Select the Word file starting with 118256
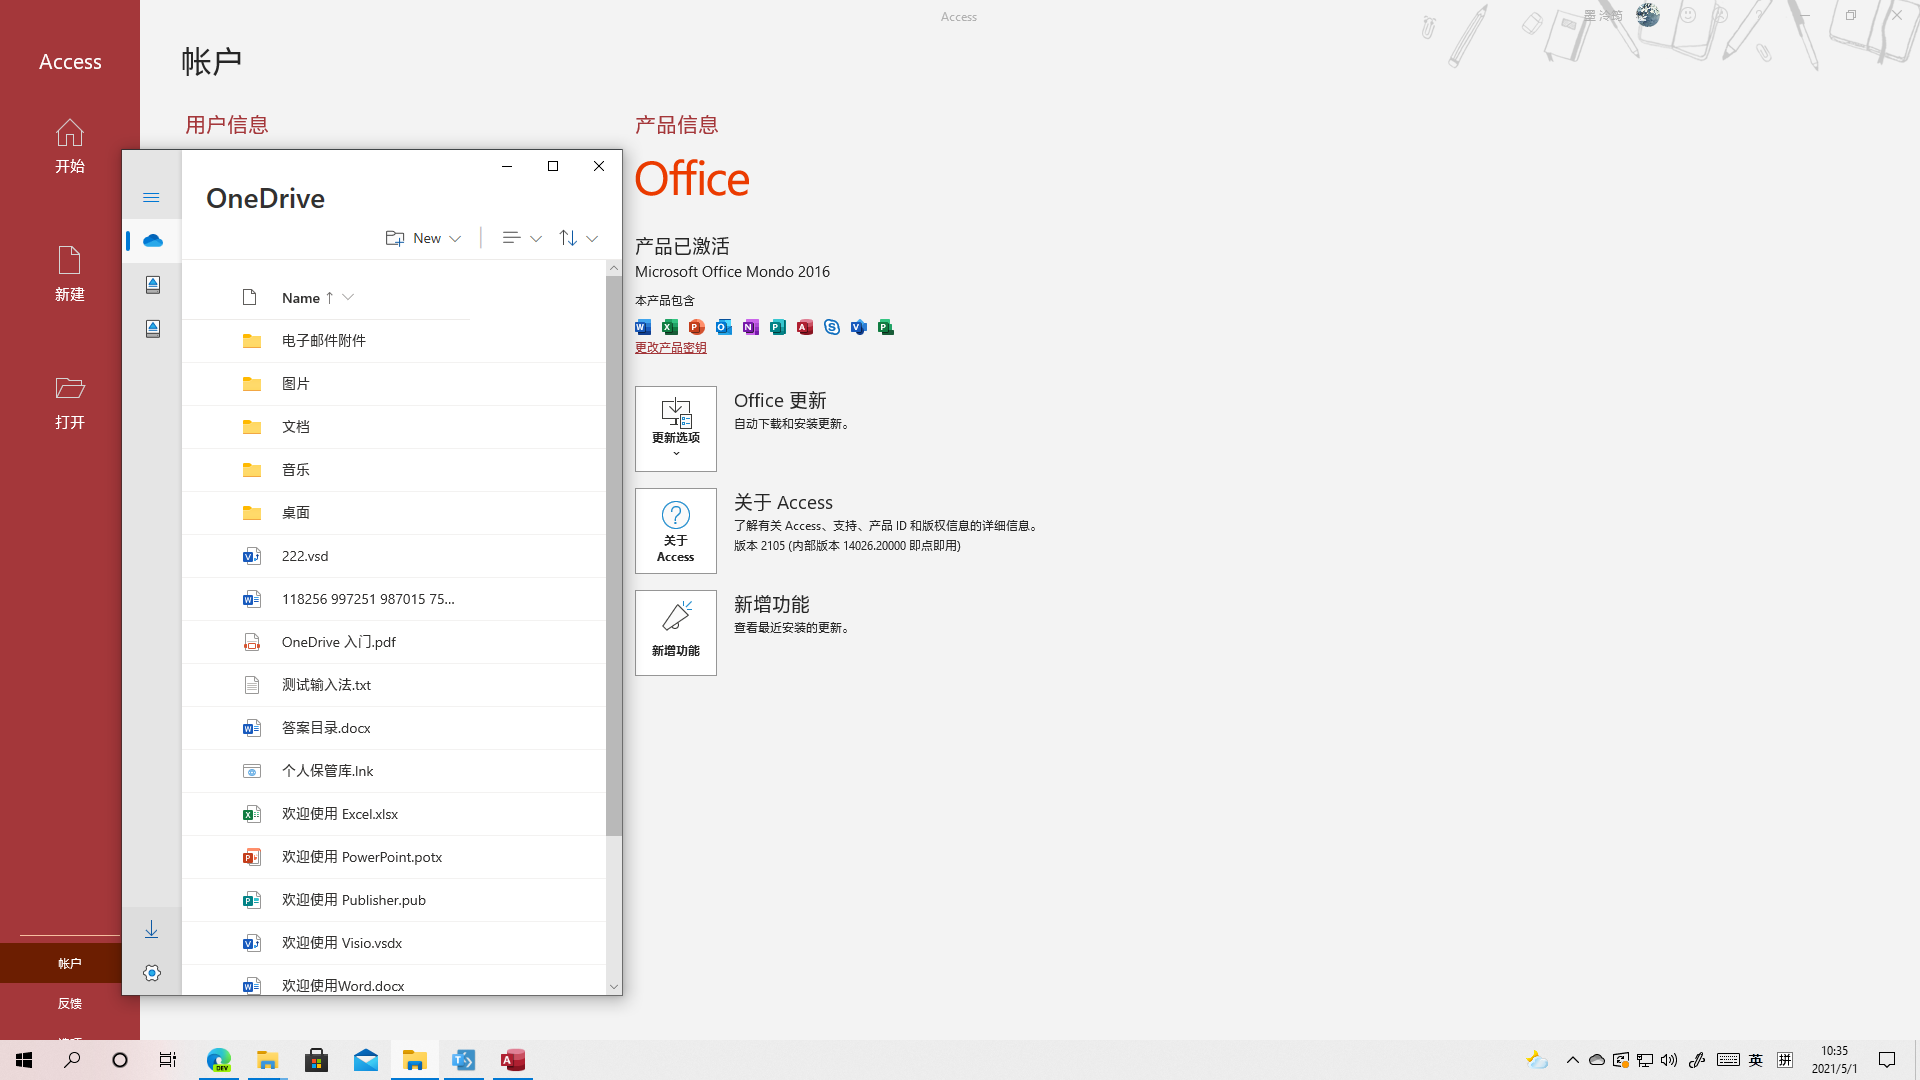This screenshot has width=1920, height=1080. point(394,599)
